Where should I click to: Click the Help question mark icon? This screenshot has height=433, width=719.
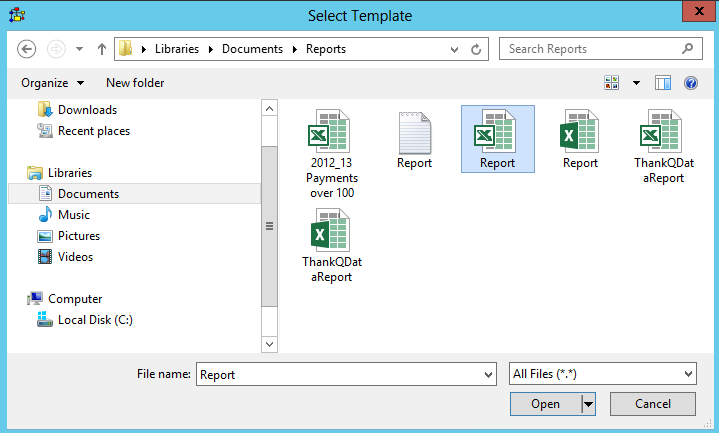(690, 83)
